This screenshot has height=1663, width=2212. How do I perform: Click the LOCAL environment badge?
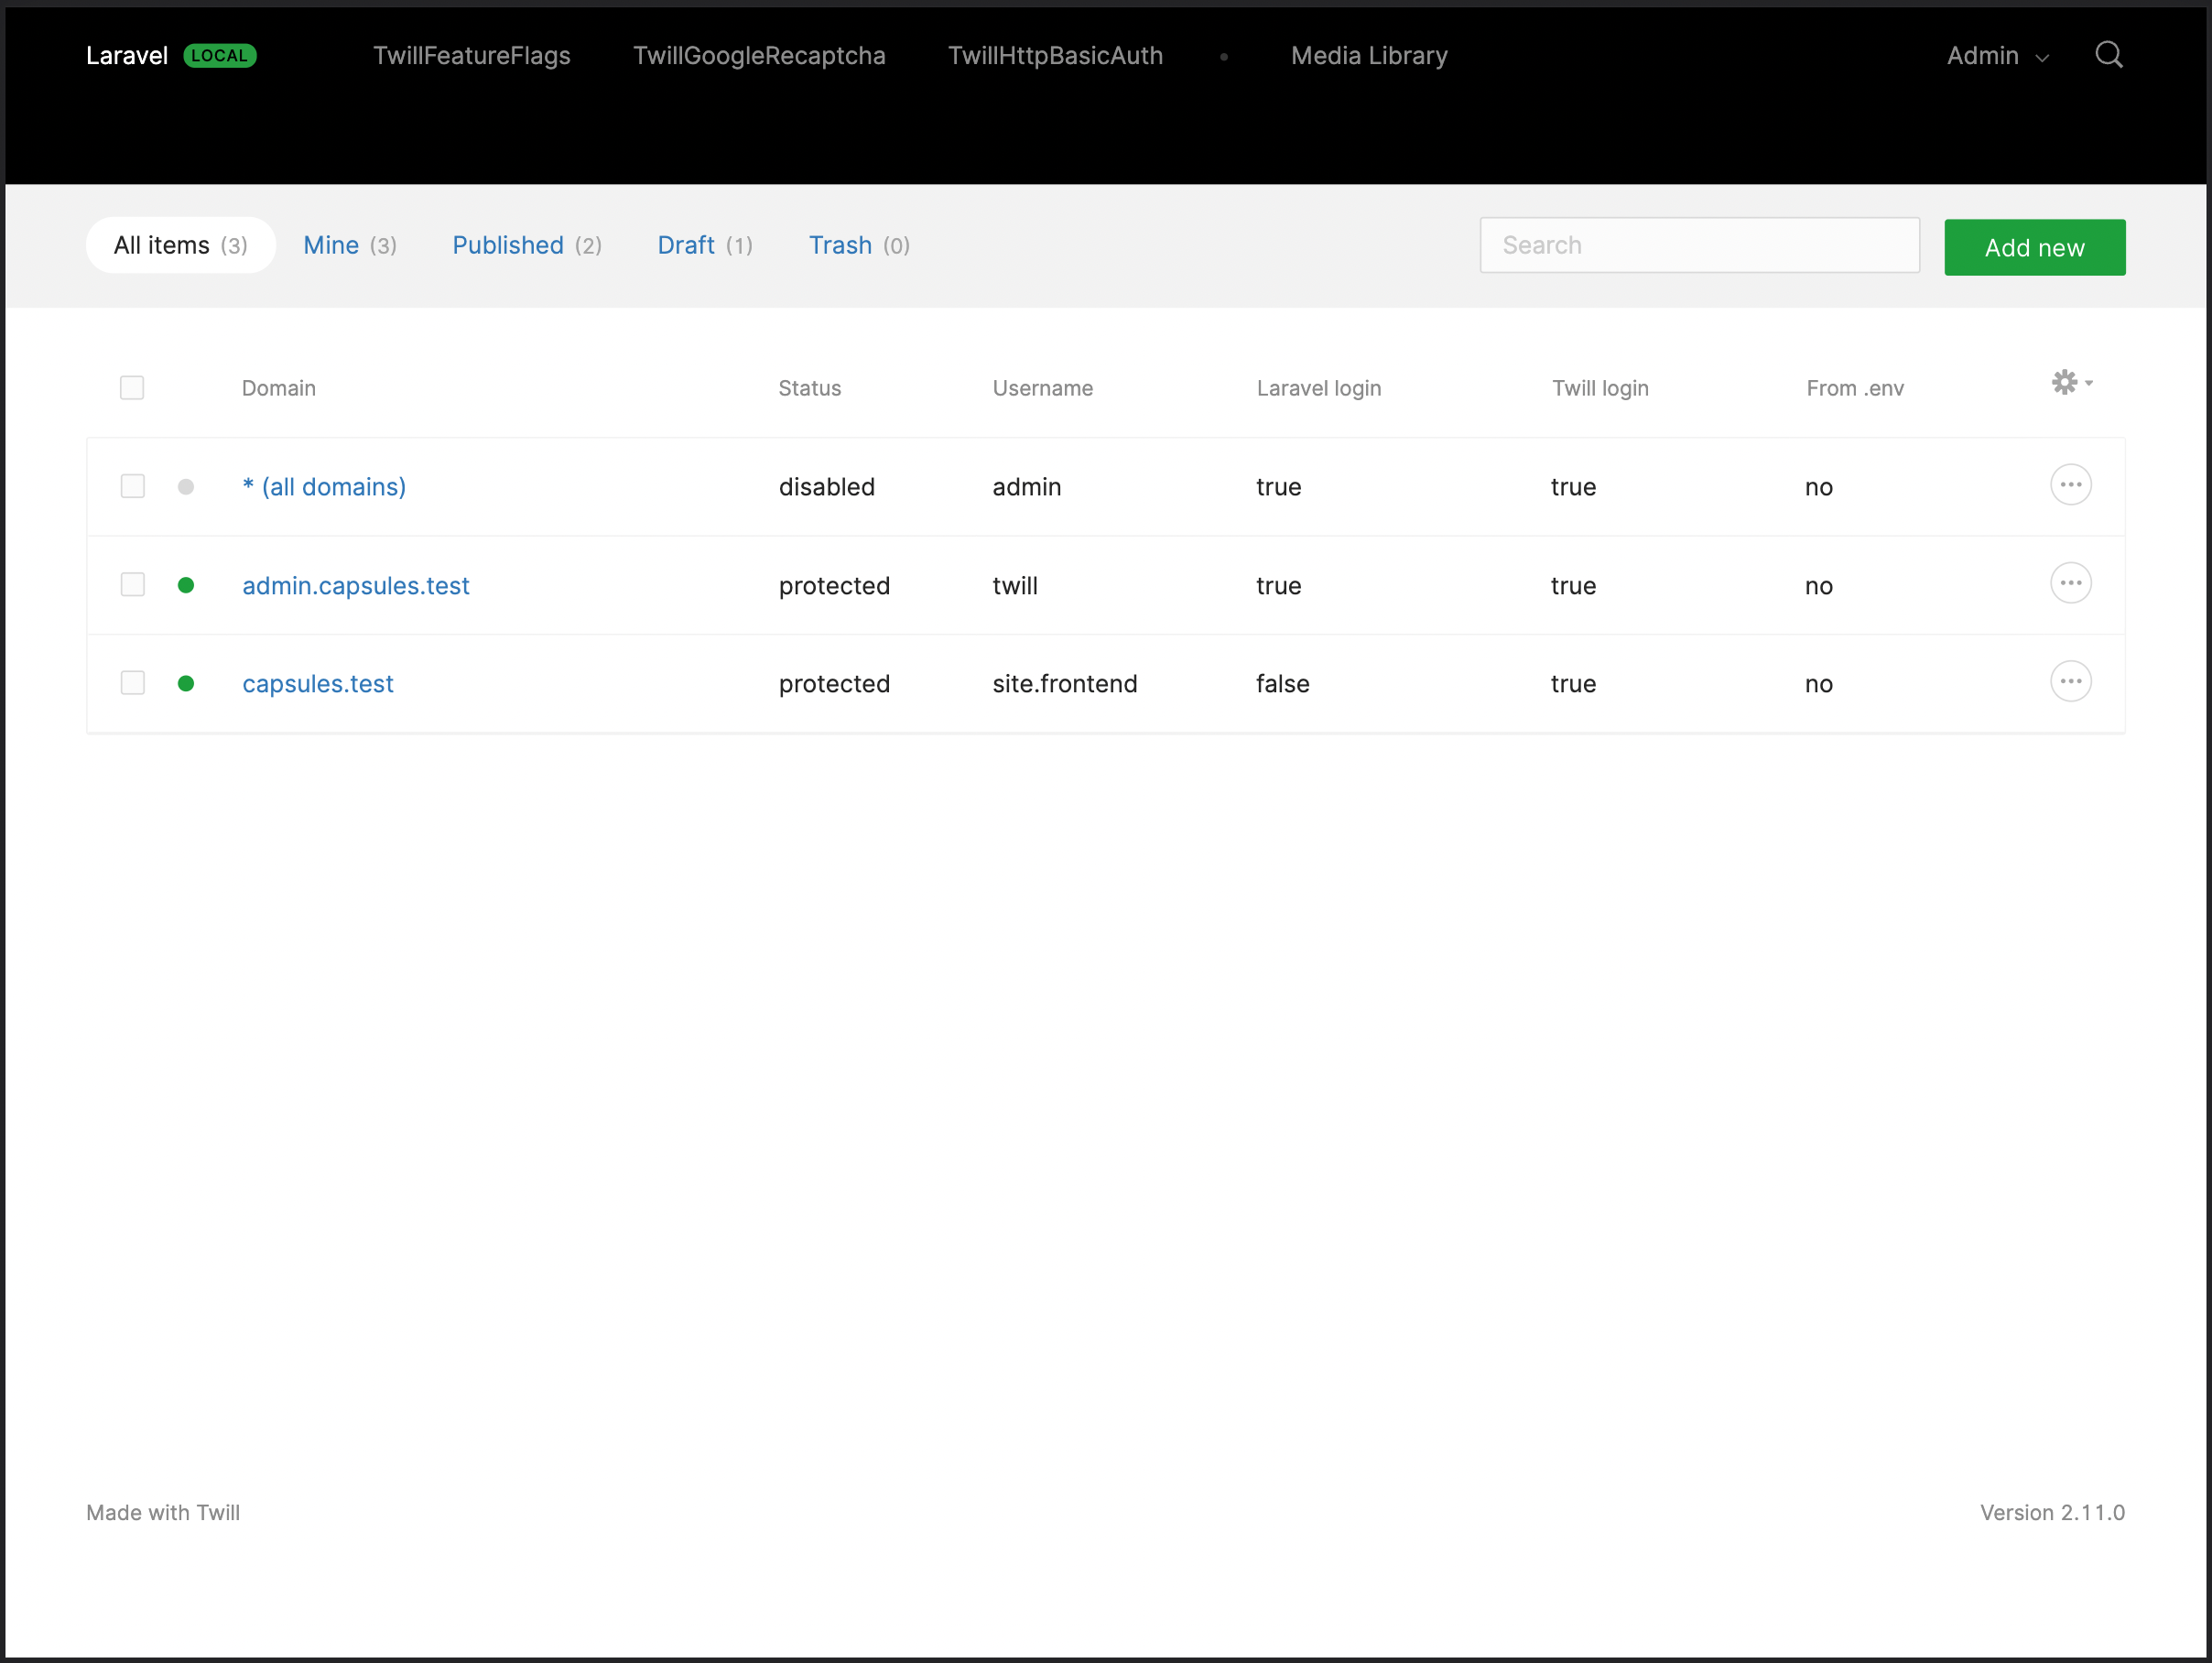pos(220,56)
